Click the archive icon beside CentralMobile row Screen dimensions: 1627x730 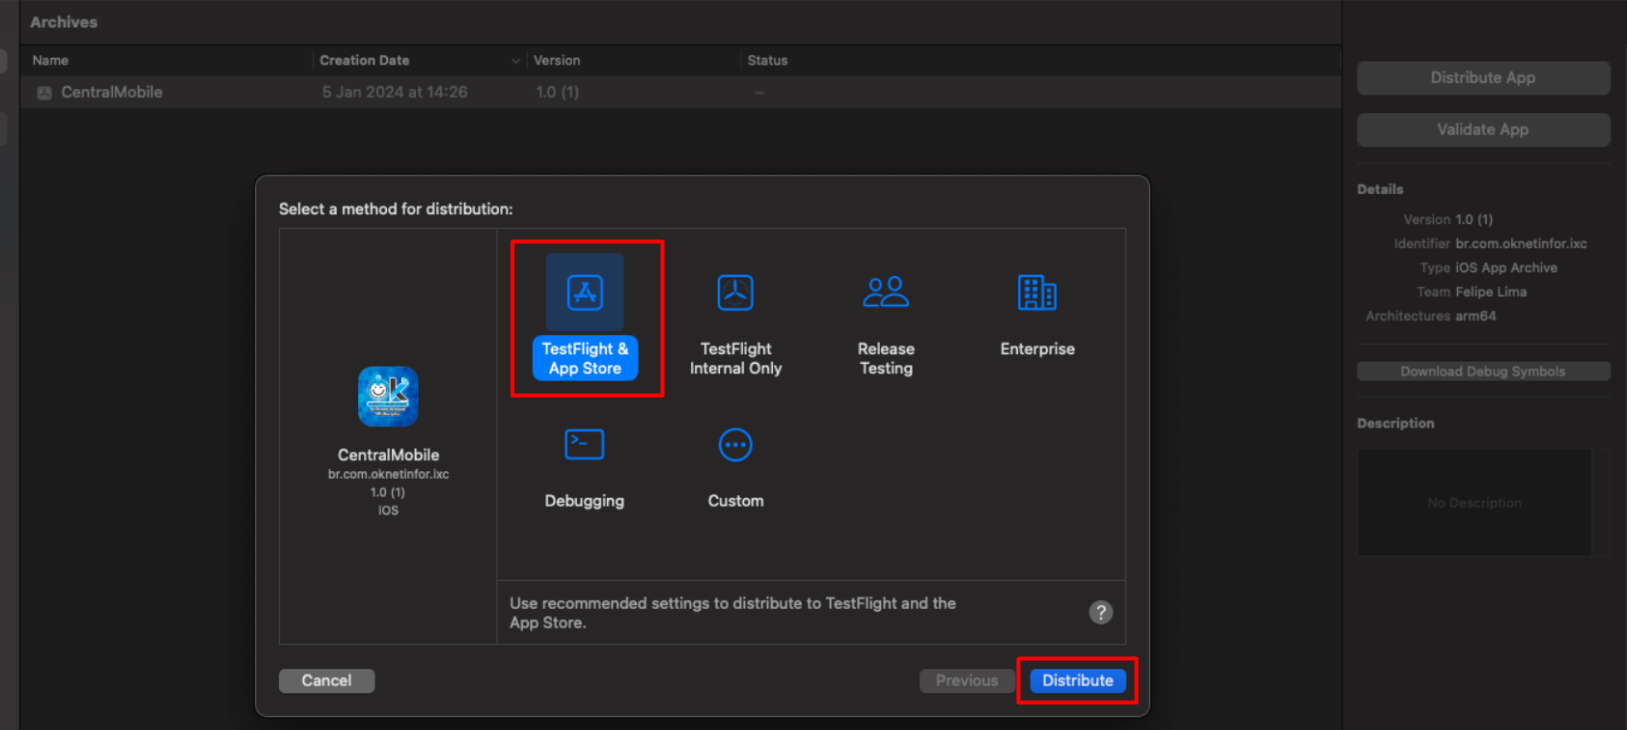pyautogui.click(x=44, y=93)
